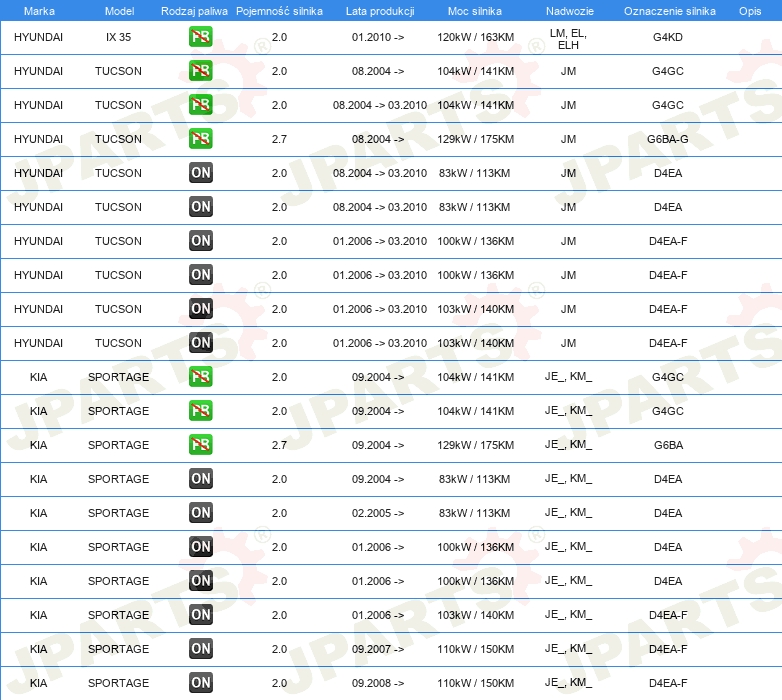Select engine code G6BA in Sportage row
This screenshot has width=782, height=700.
tap(668, 445)
